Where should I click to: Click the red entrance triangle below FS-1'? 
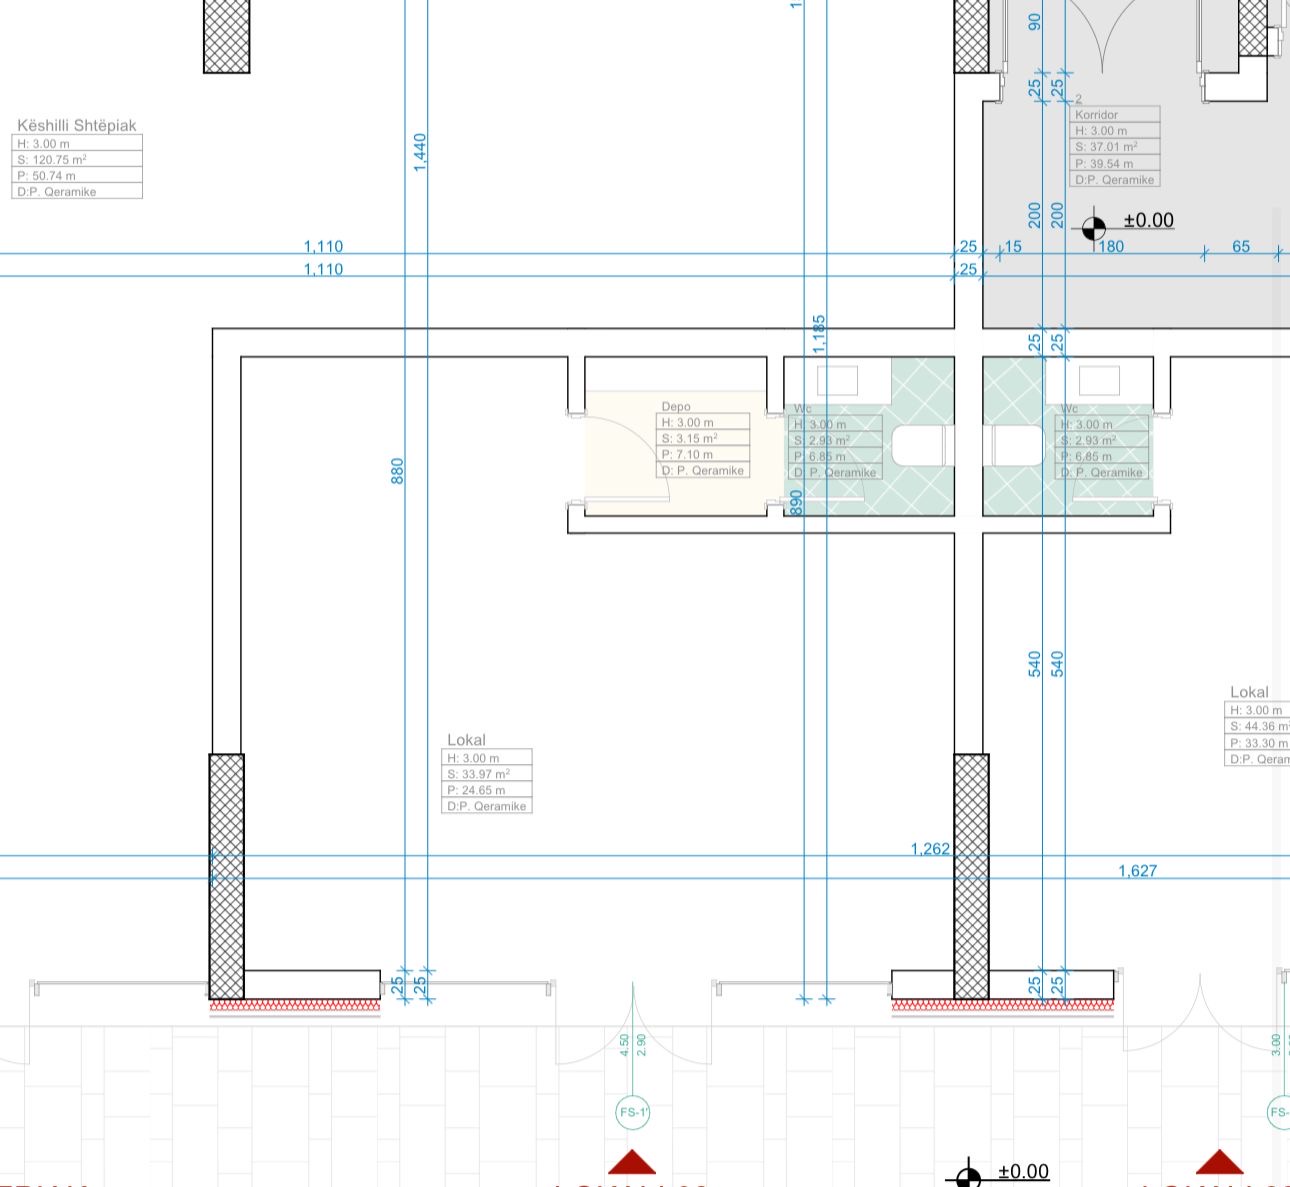click(x=632, y=1162)
